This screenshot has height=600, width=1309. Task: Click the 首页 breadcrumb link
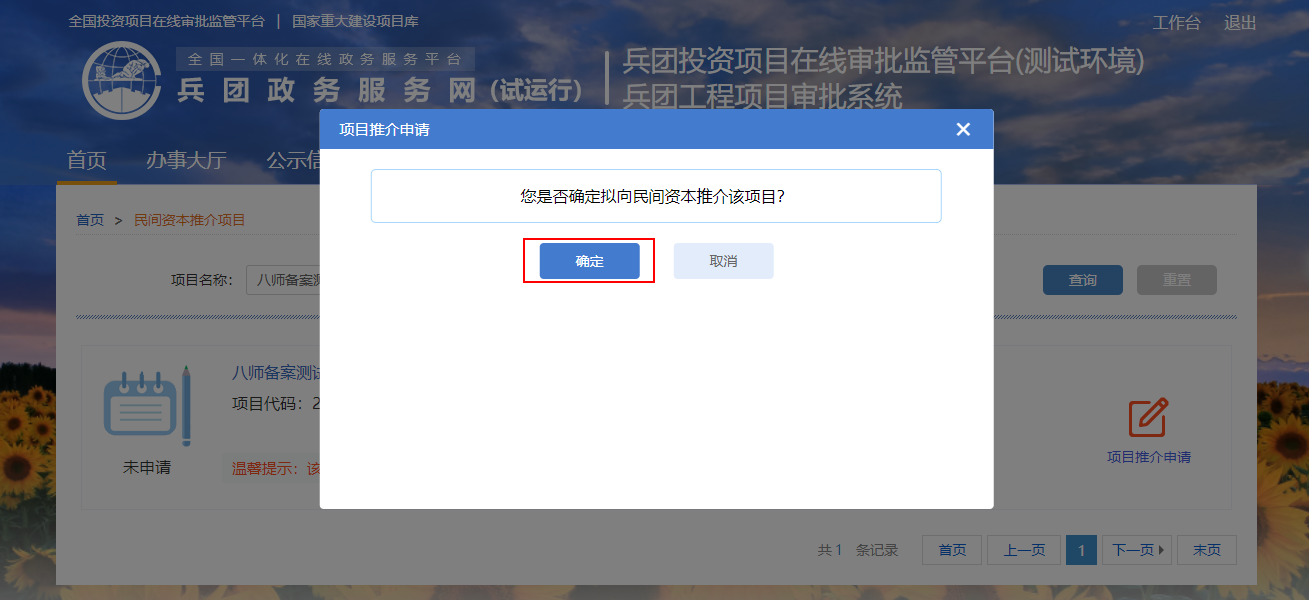click(x=90, y=220)
